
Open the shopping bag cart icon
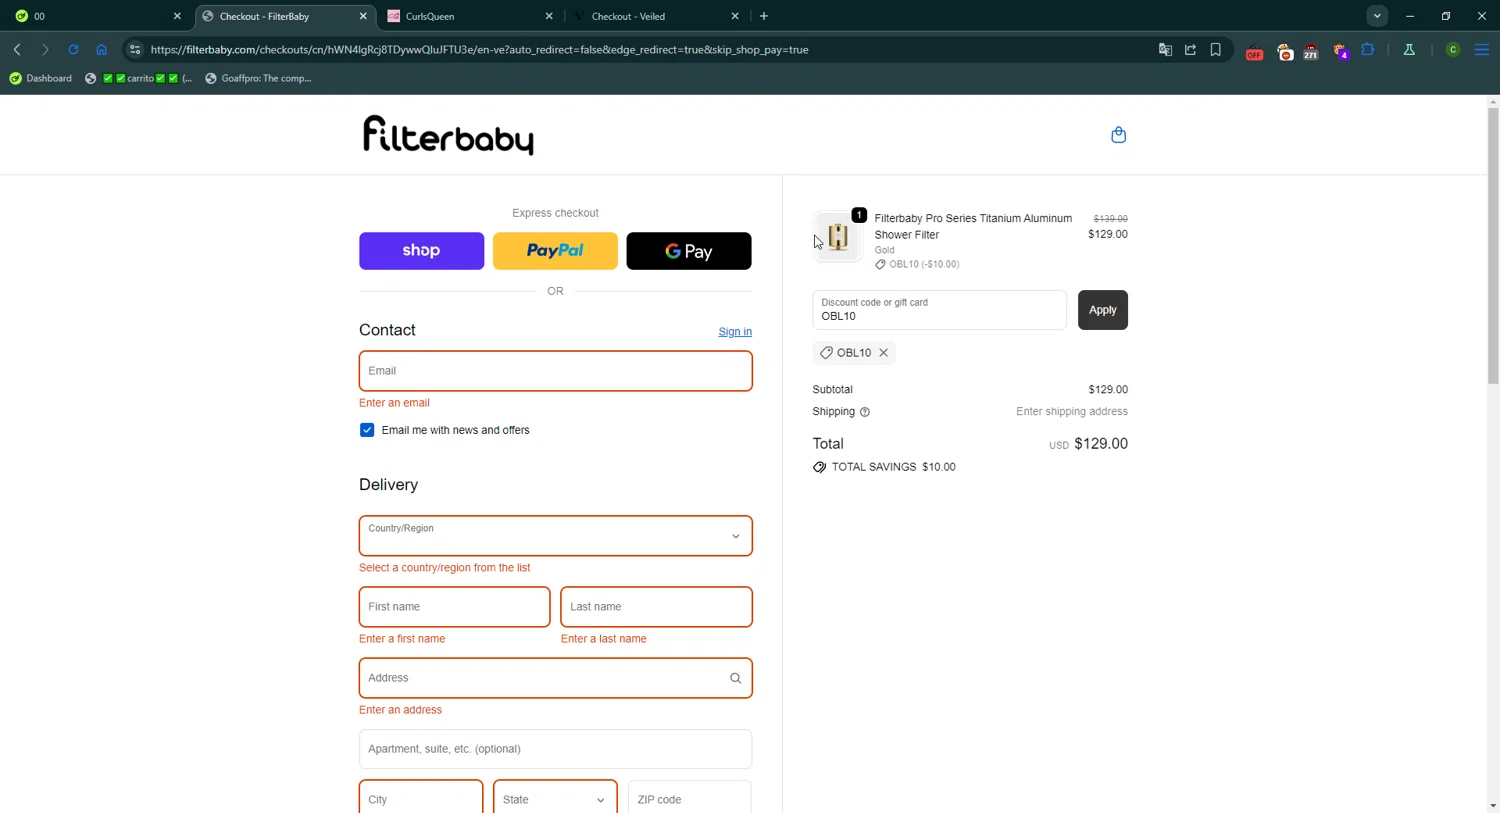coord(1118,135)
